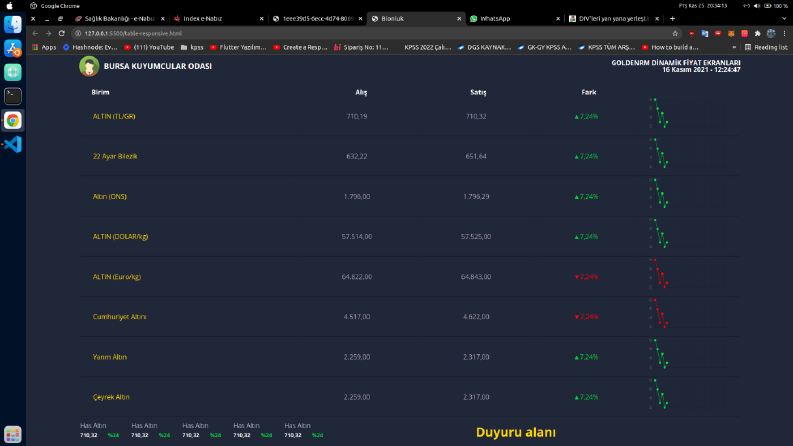The height and width of the screenshot is (446, 793).
Task: Switch to Index e-Nabız tab
Action: (218, 19)
